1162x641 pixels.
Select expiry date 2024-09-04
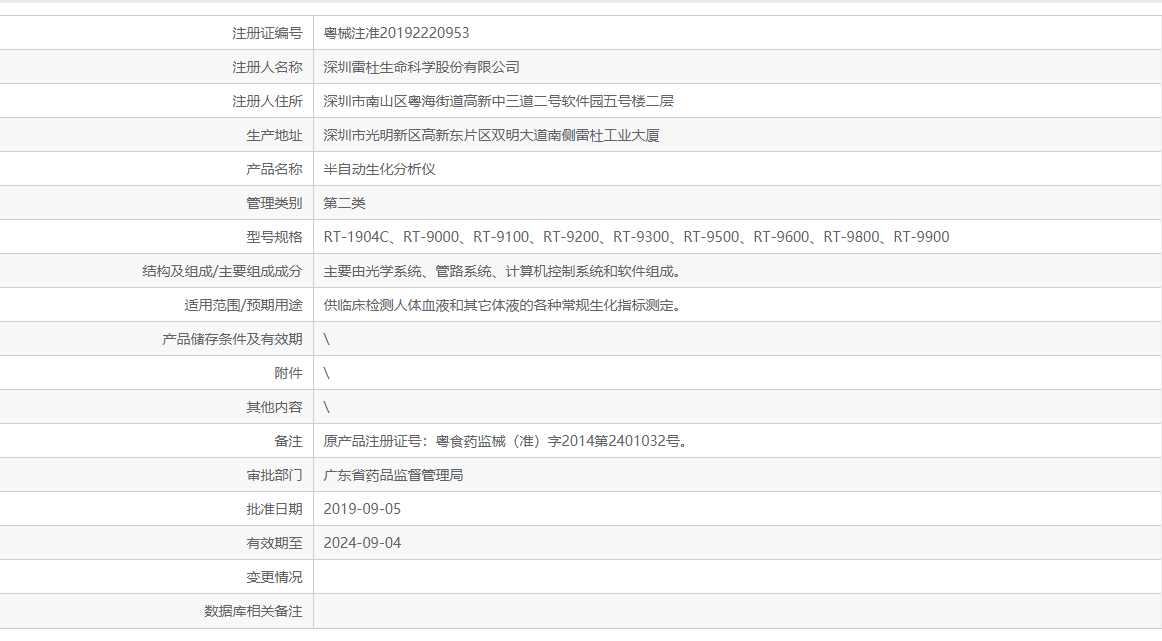(x=362, y=543)
